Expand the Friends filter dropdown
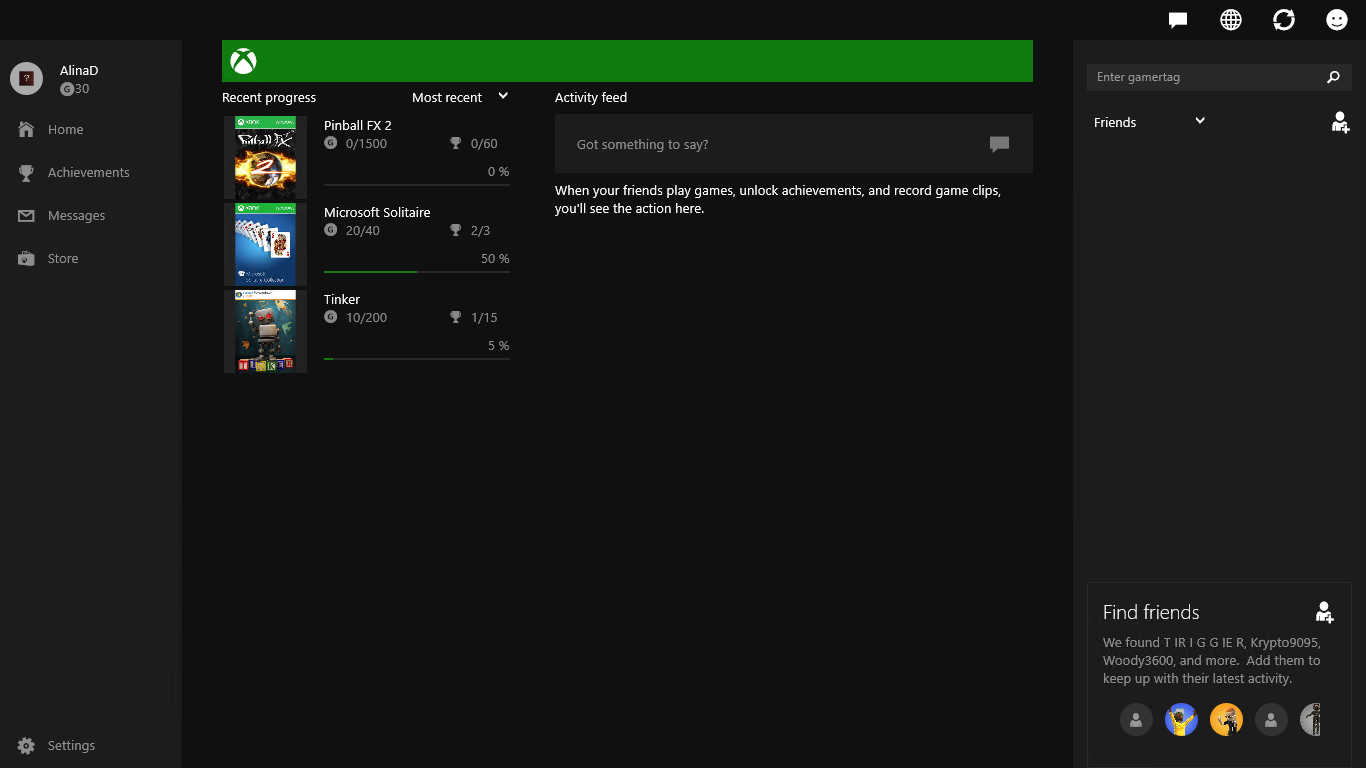 (x=1150, y=122)
